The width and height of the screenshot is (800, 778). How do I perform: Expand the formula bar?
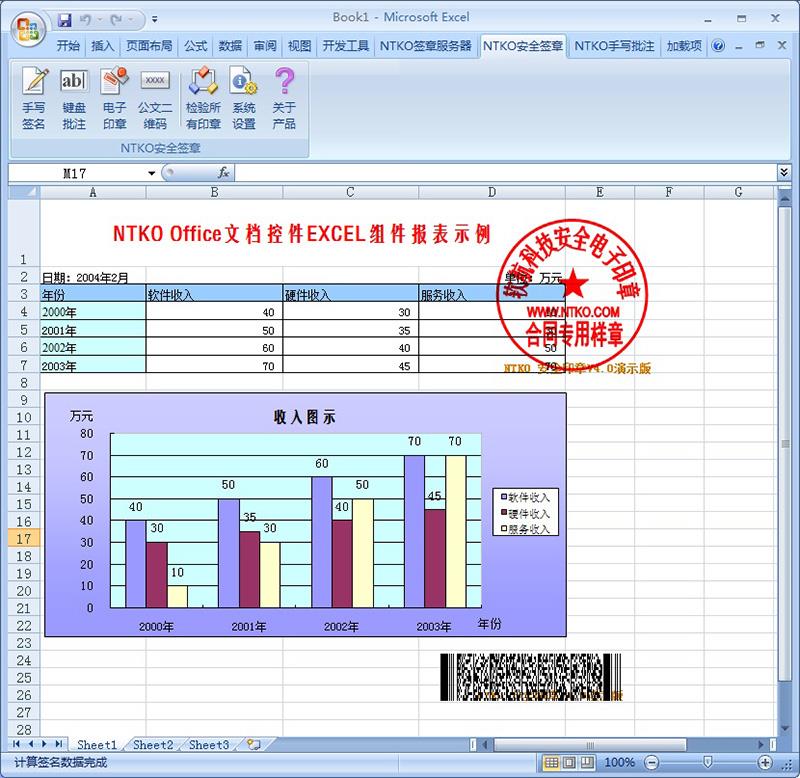click(783, 173)
